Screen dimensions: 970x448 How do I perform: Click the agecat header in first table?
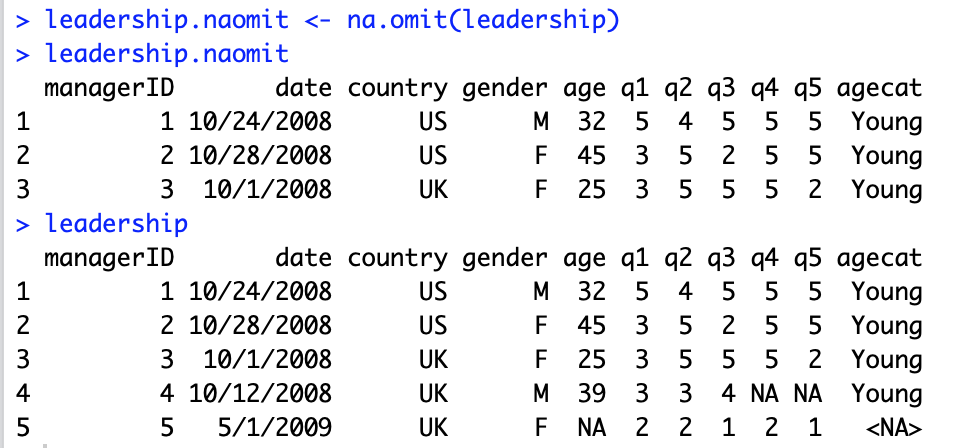879,88
